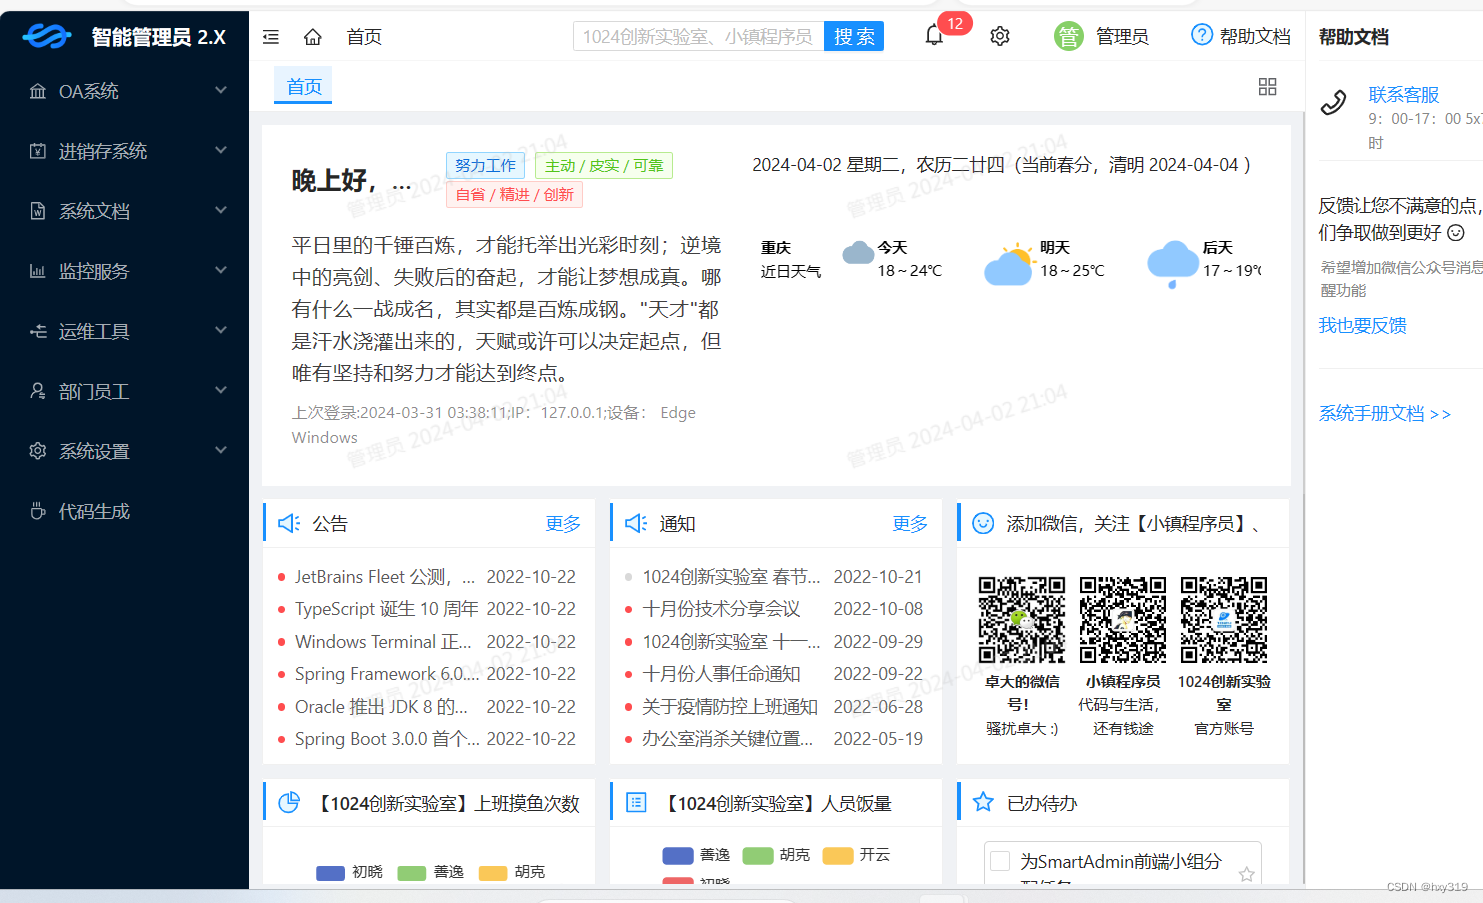Click the 联系客服 link

point(1404,95)
